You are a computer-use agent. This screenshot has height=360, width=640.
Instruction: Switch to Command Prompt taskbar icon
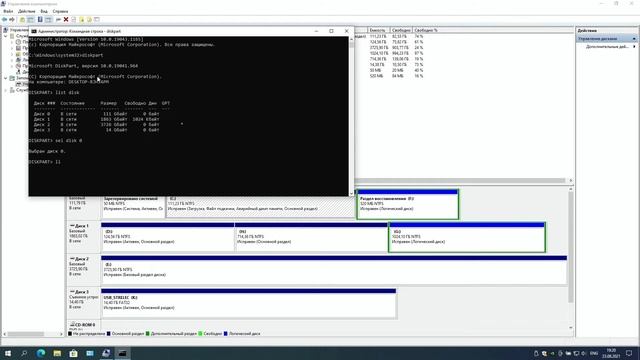(122, 353)
